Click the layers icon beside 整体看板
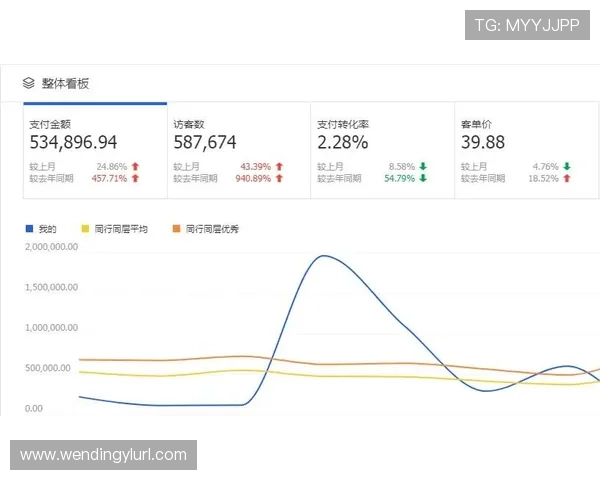The height and width of the screenshot is (480, 600). (x=29, y=83)
